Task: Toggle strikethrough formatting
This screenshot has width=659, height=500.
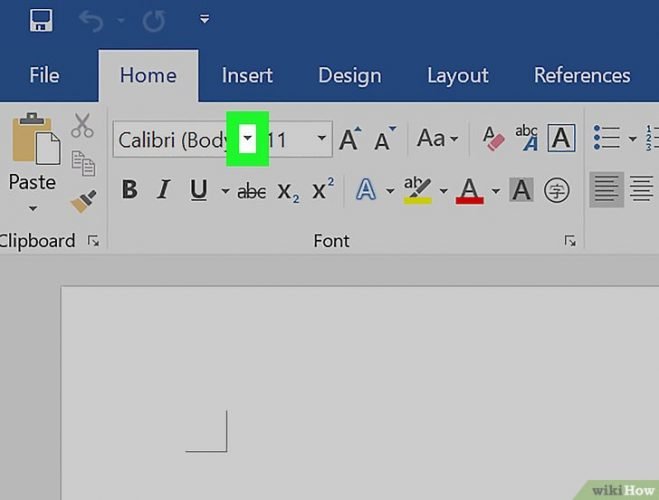Action: [x=251, y=190]
